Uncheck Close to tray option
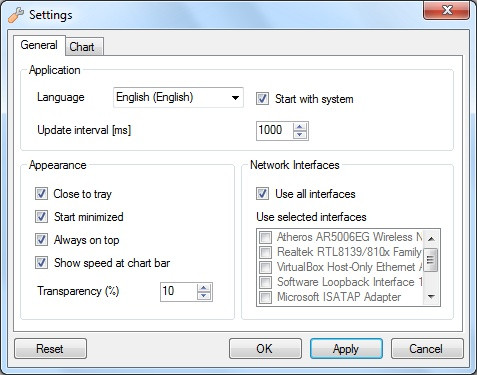The height and width of the screenshot is (375, 477). pos(41,194)
